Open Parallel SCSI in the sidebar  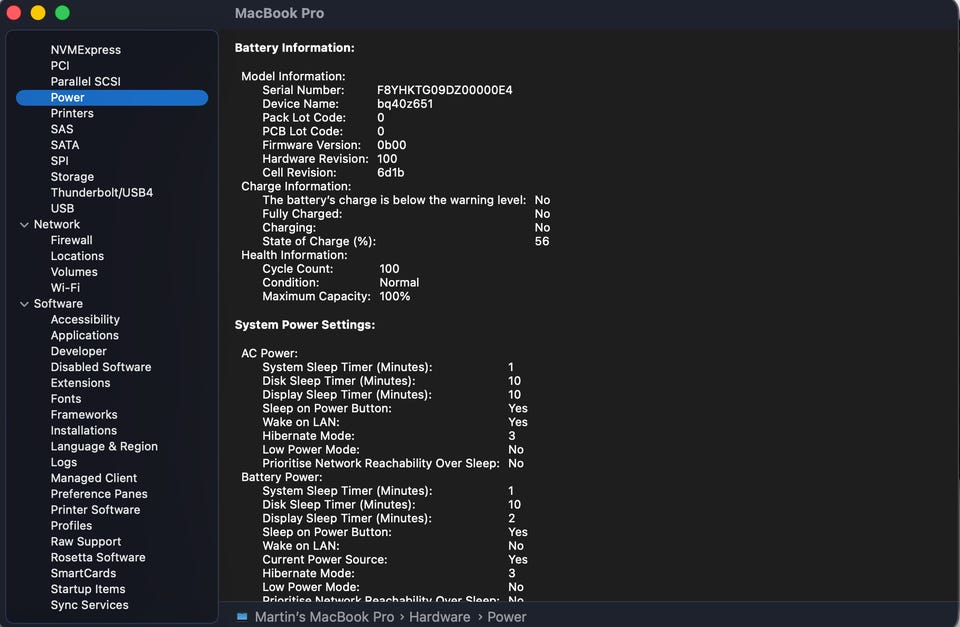[x=86, y=81]
